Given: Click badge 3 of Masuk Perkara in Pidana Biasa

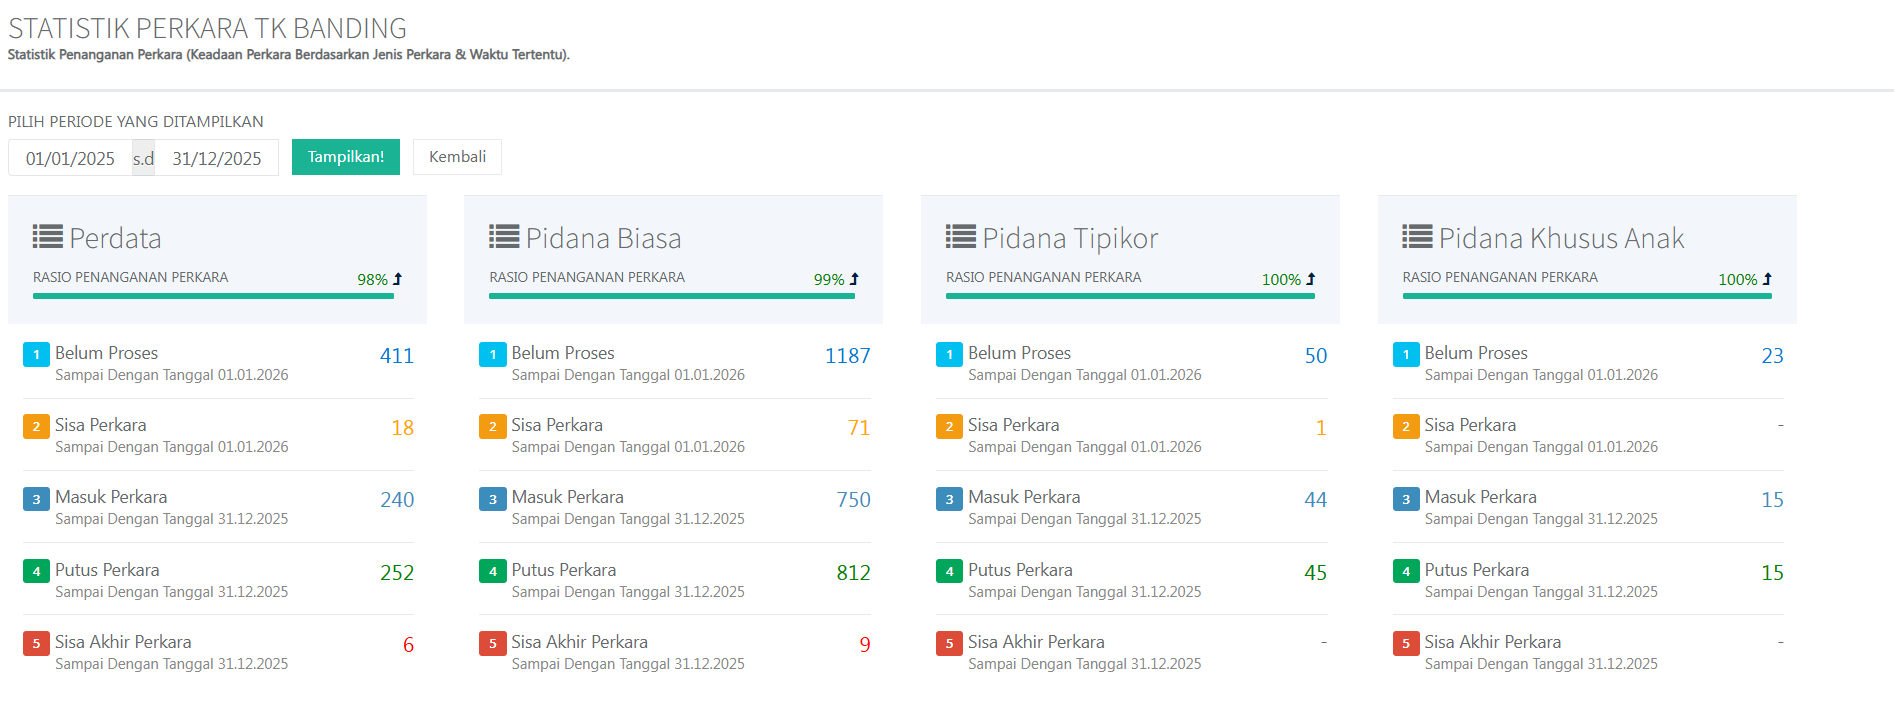Looking at the screenshot, I should 493,499.
